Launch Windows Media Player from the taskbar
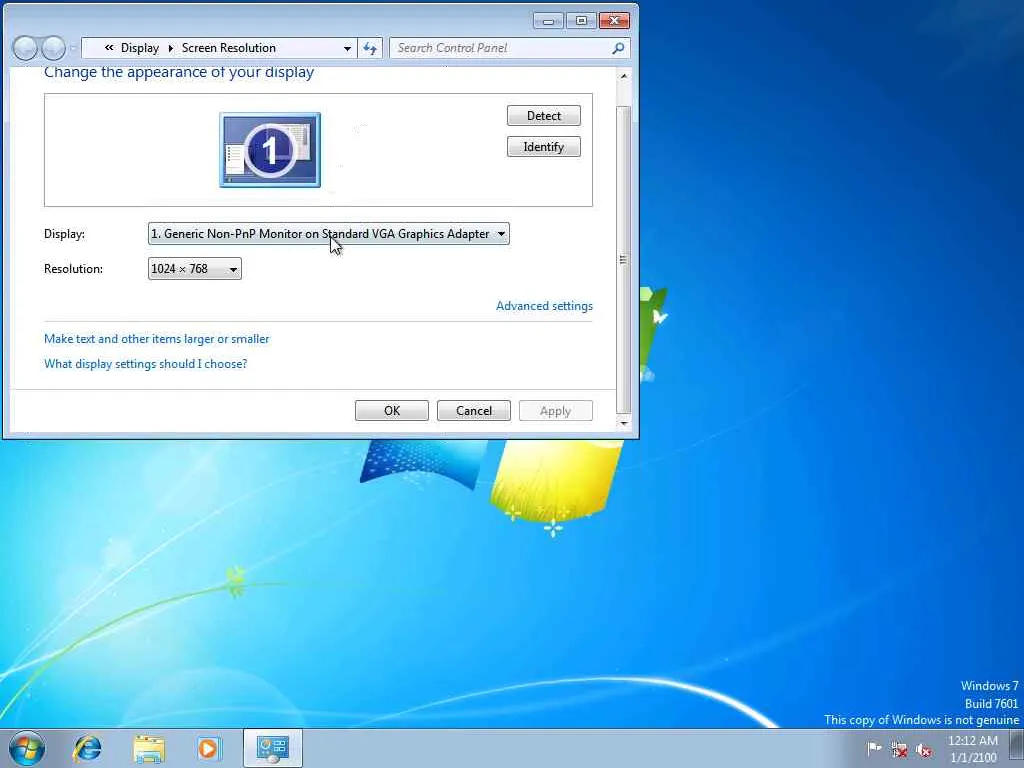The image size is (1024, 768). pos(208,748)
